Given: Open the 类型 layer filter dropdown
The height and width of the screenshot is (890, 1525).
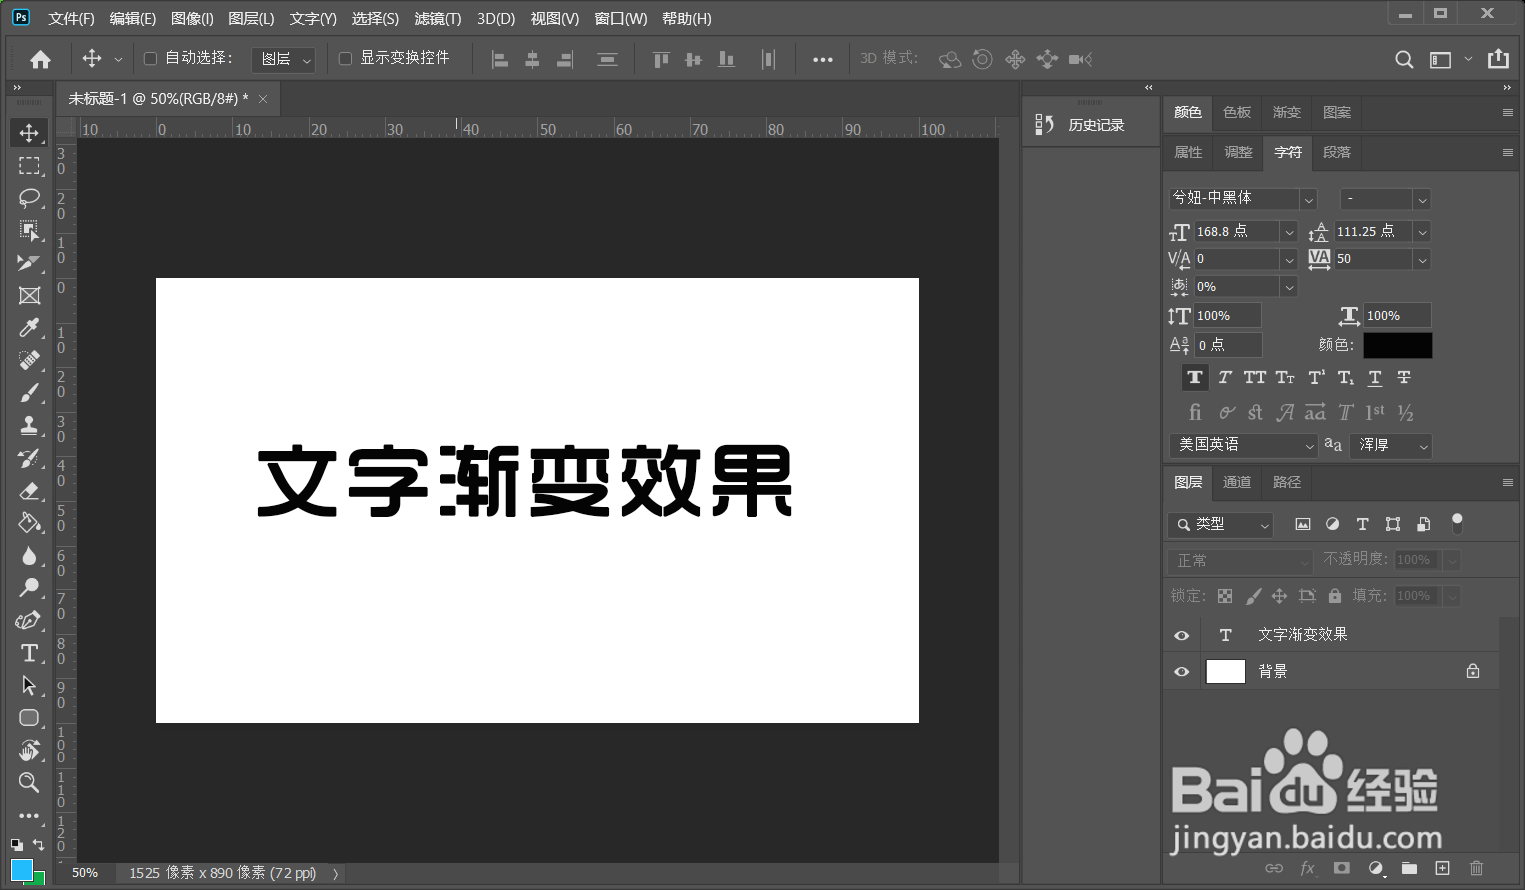Looking at the screenshot, I should click(1220, 524).
